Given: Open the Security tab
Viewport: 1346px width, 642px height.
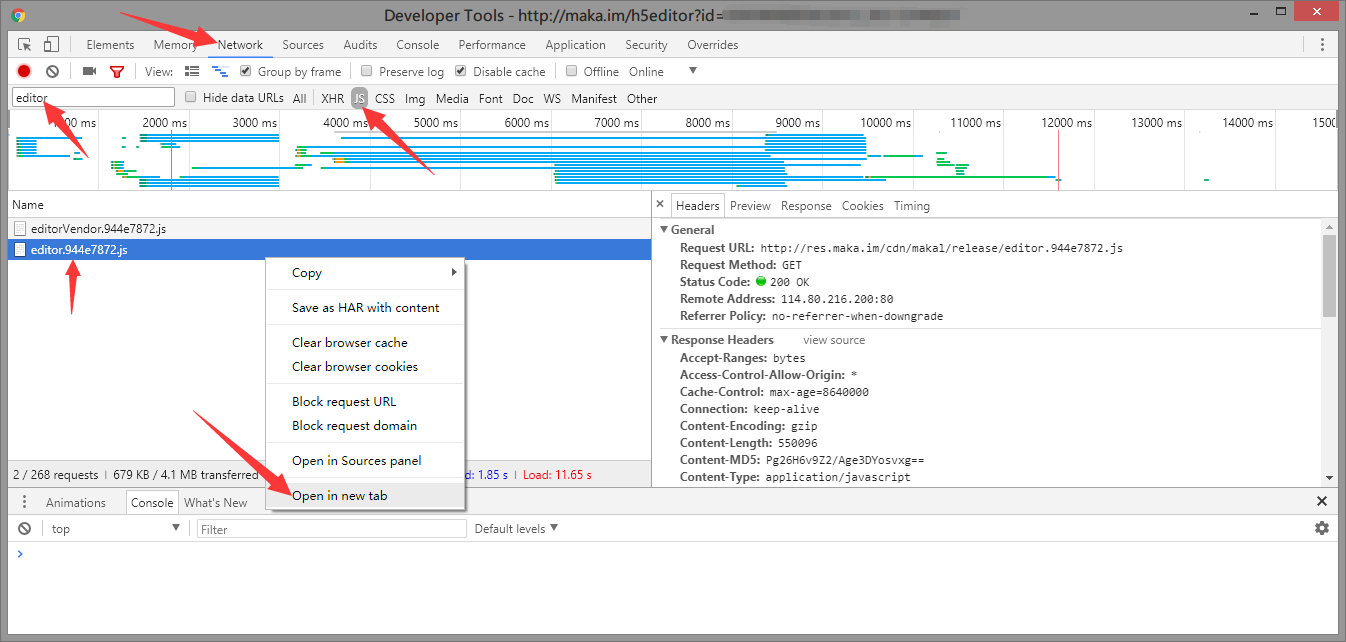Looking at the screenshot, I should coord(646,44).
